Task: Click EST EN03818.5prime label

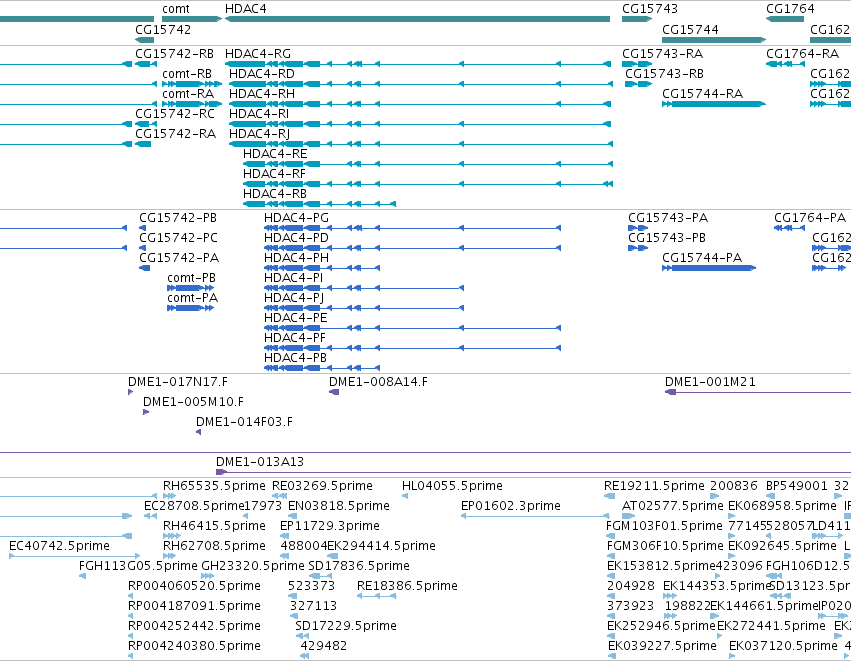Action: coord(339,506)
